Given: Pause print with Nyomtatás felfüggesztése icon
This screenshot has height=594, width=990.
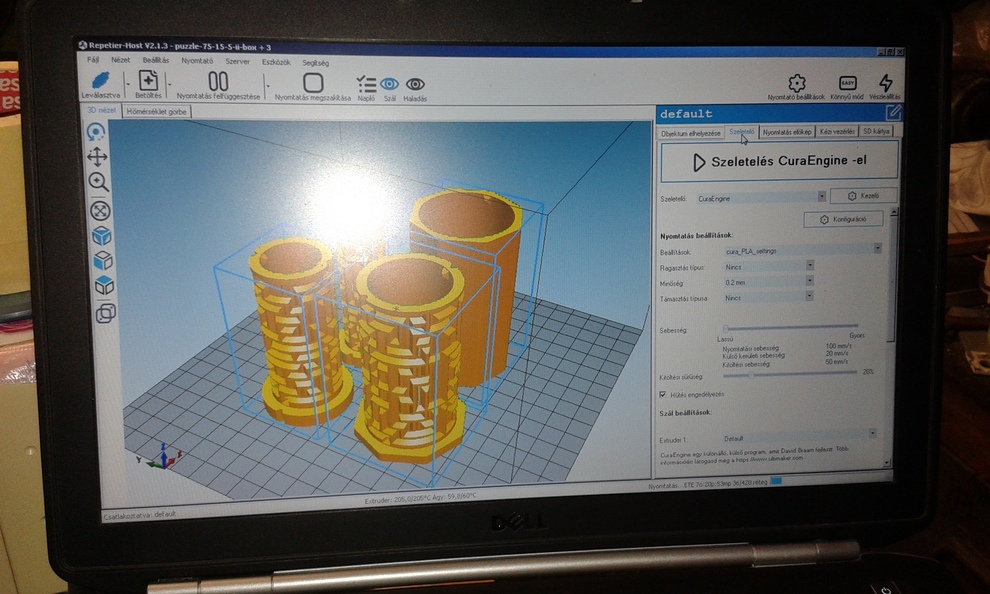Looking at the screenshot, I should pos(217,82).
